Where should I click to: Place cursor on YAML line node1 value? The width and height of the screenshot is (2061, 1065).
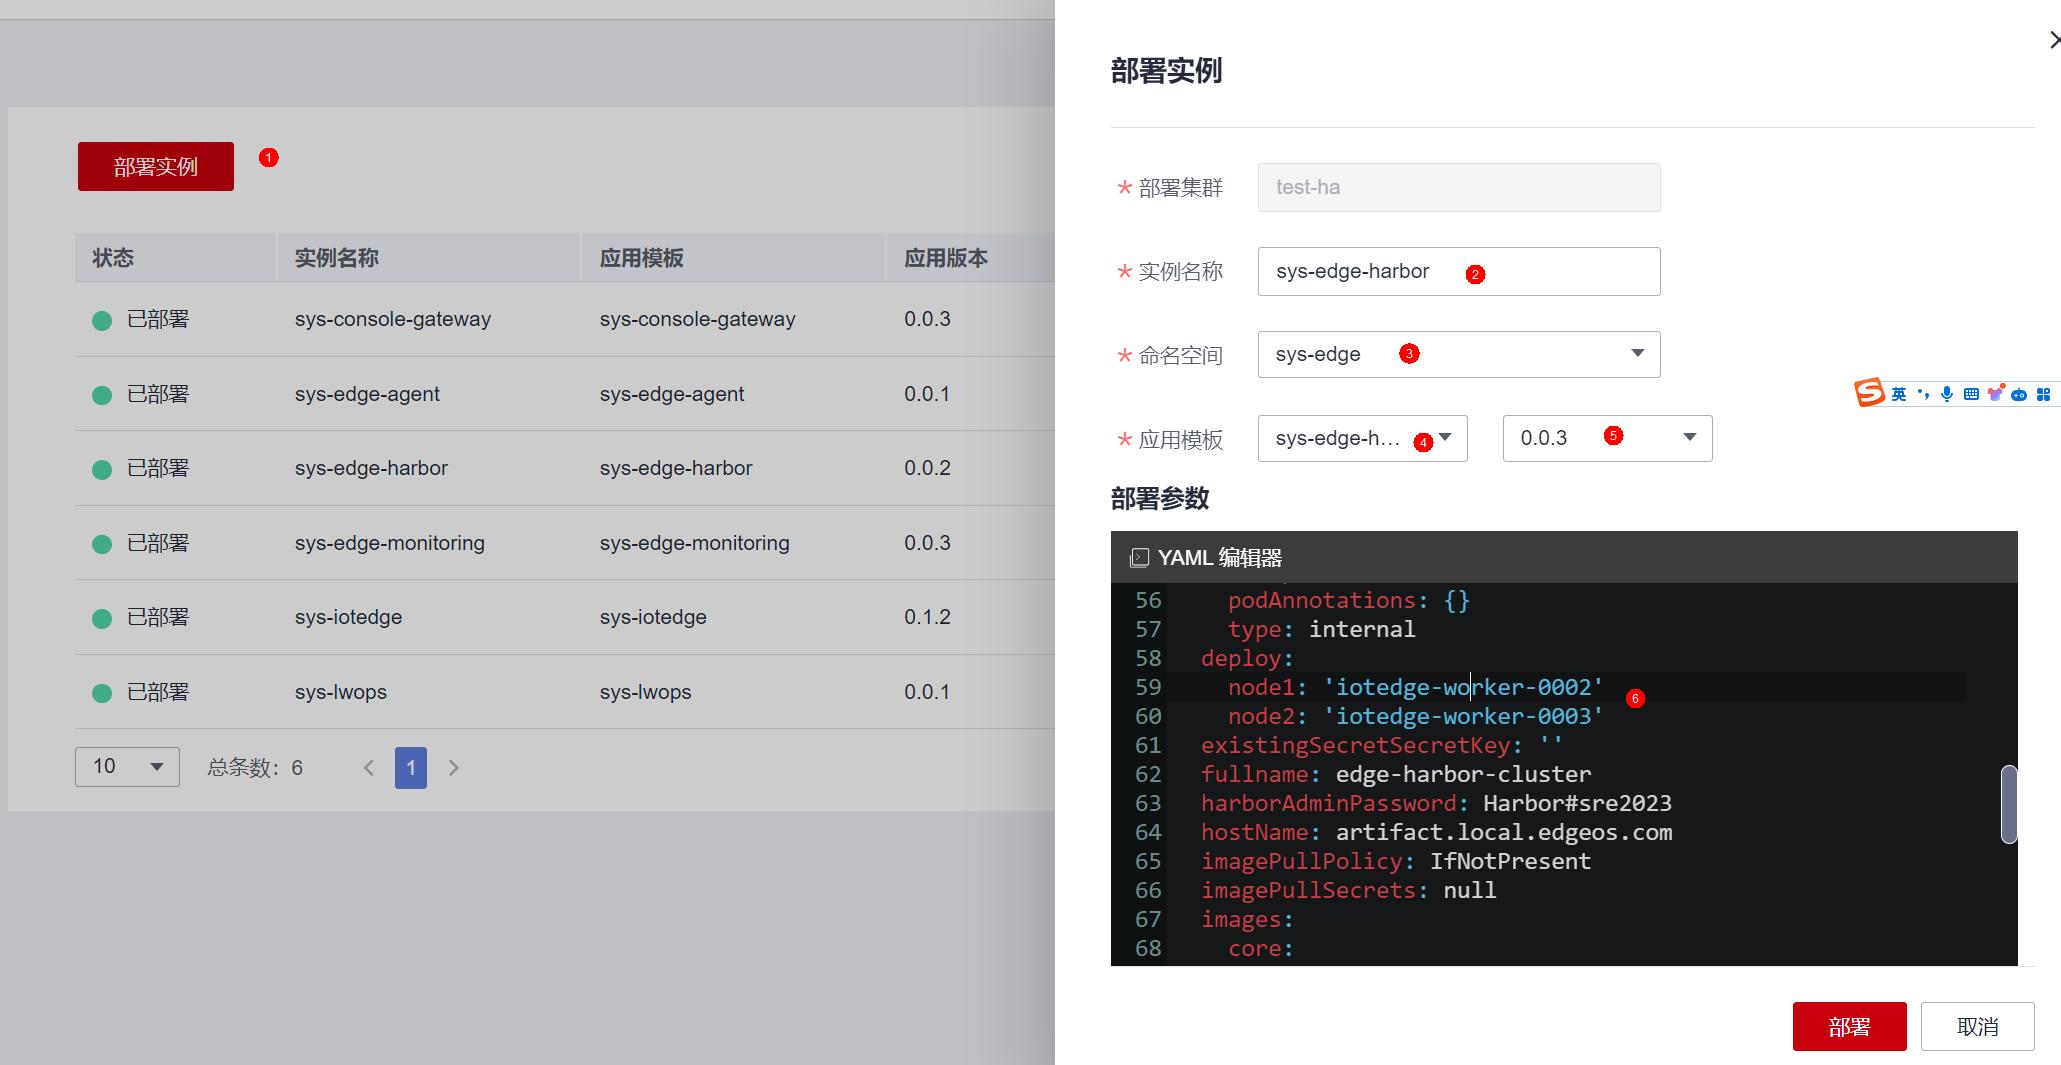pyautogui.click(x=1464, y=687)
